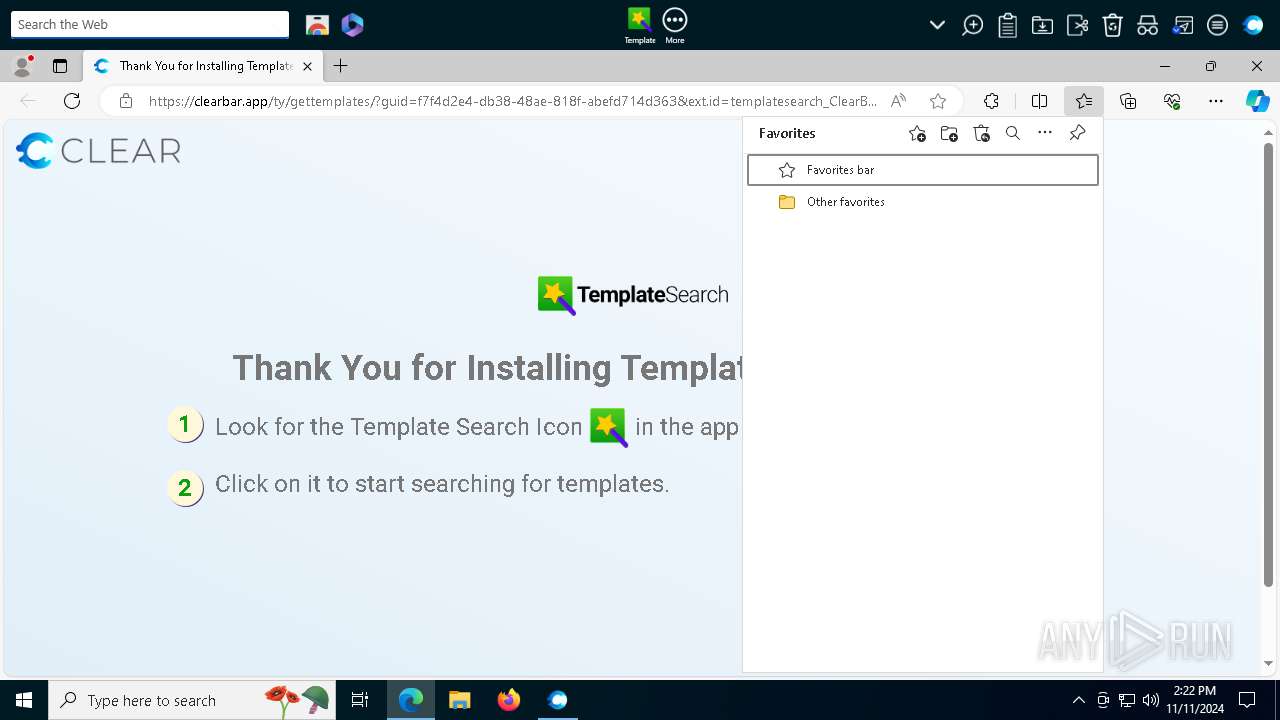Open the Copilot-style purple icon in Clear bar
Image resolution: width=1280 pixels, height=720 pixels.
coord(352,25)
